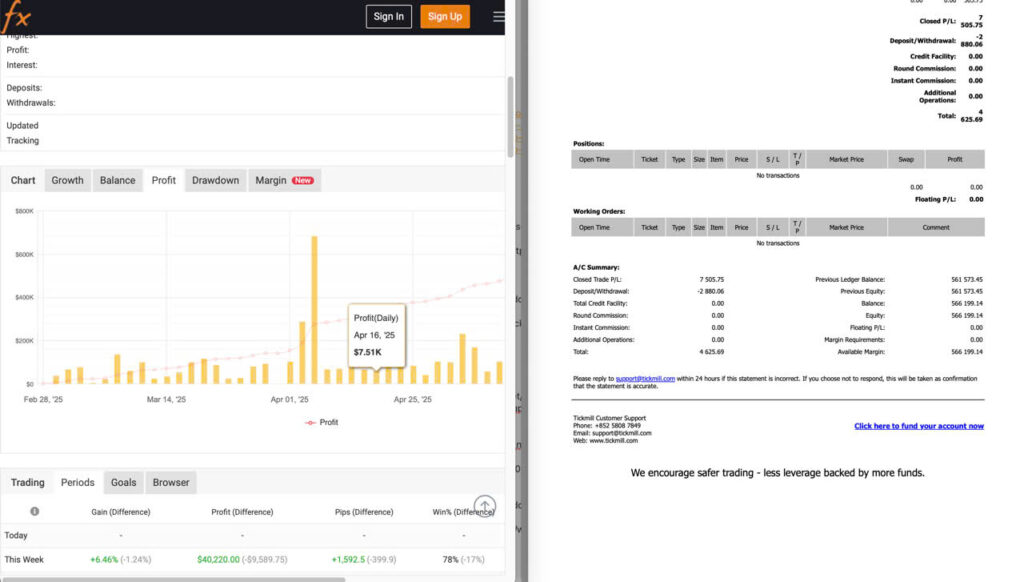1024x582 pixels.
Task: Click the 'Phone: +852 5808 7849' line
Action: pos(607,426)
